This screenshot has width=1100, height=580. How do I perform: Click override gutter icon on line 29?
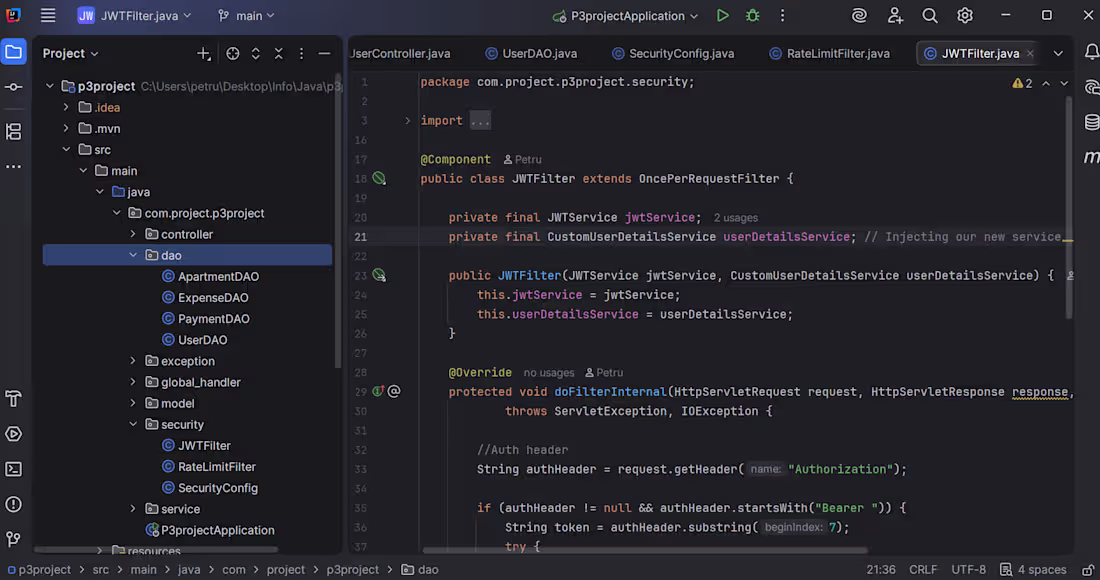pyautogui.click(x=378, y=391)
